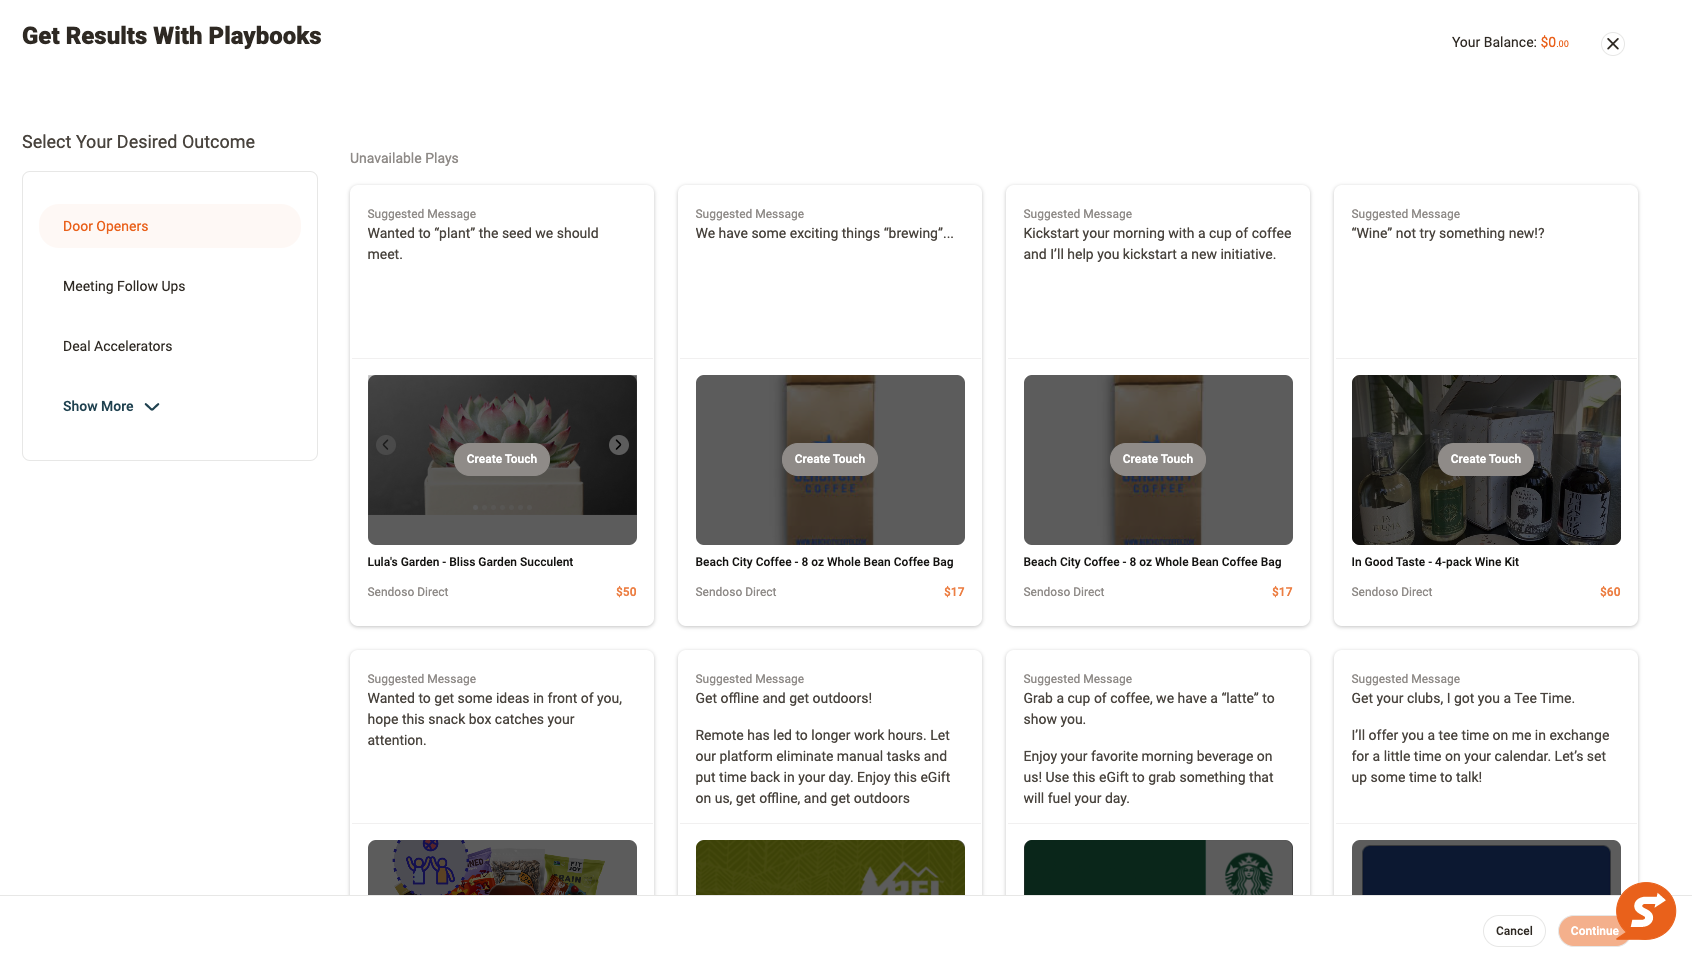Open the REI eGift thumbnail
This screenshot has width=1692, height=954.
click(830, 867)
